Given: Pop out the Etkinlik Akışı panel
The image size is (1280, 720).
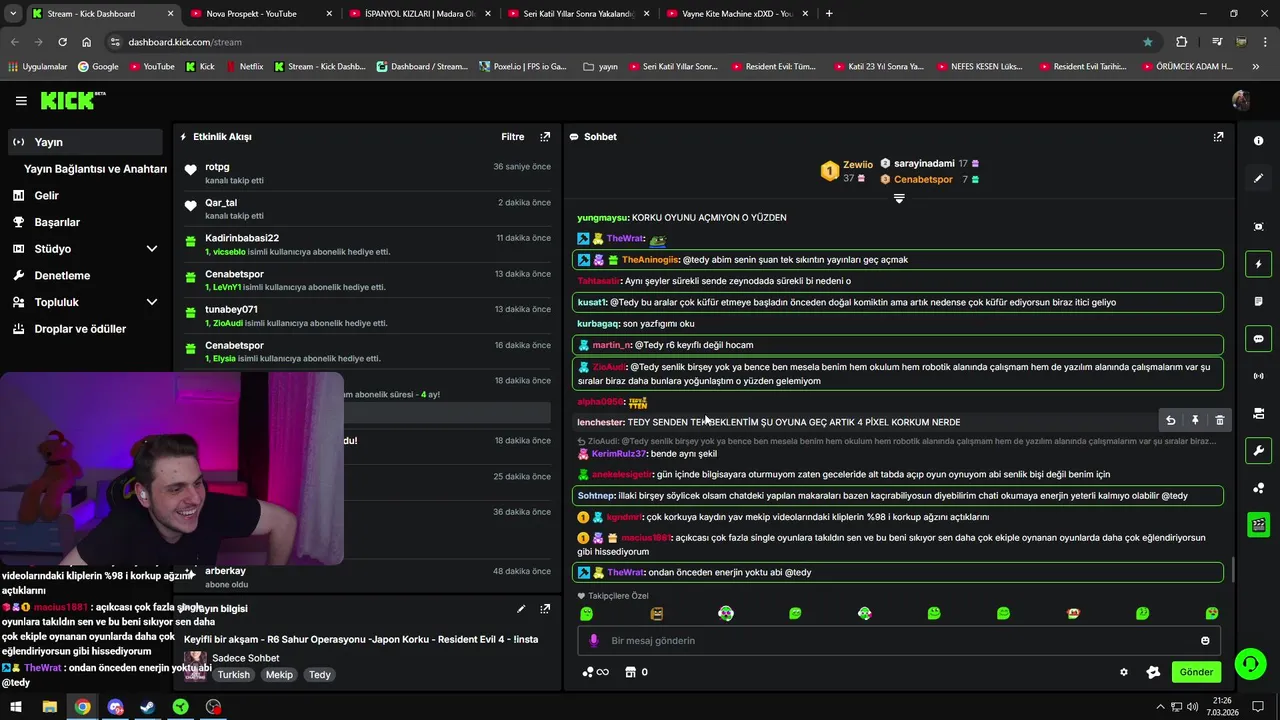Looking at the screenshot, I should pos(545,137).
